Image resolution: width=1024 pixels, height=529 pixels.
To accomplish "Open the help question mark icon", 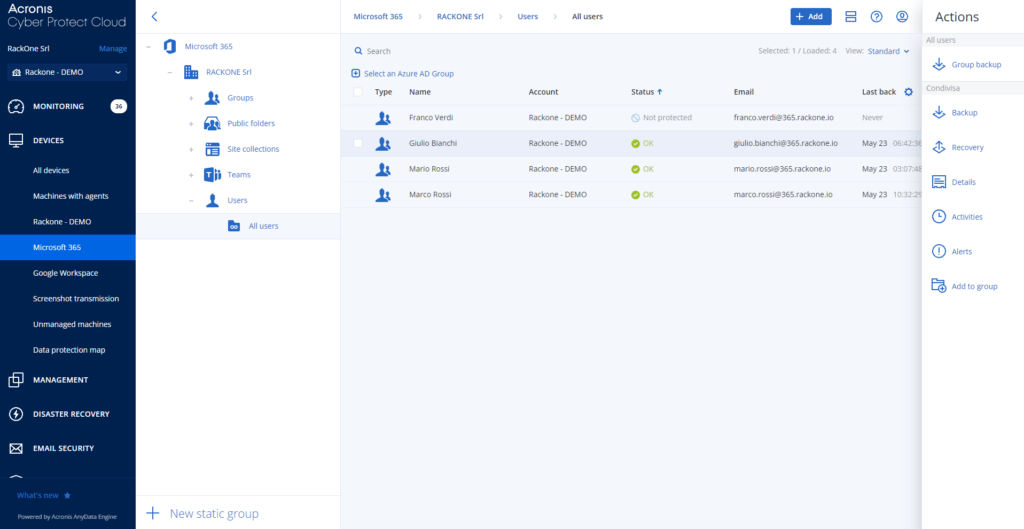I will 876,17.
